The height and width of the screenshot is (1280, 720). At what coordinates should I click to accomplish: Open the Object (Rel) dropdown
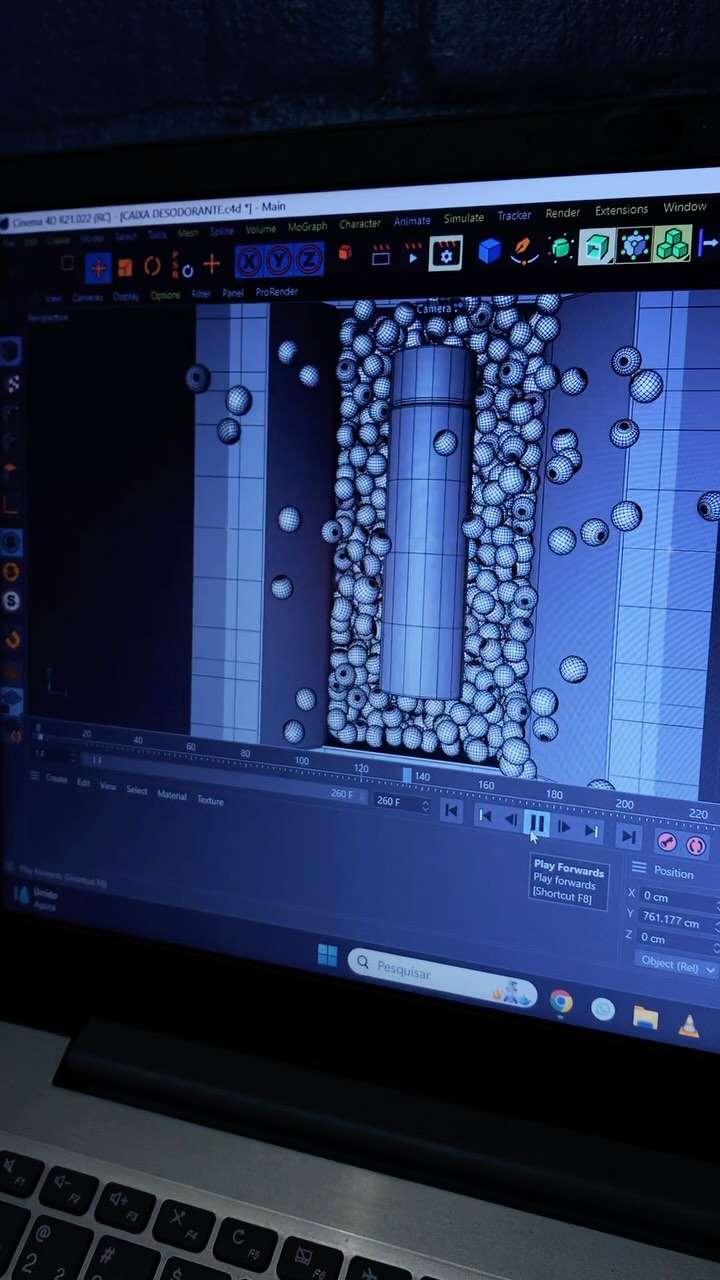coord(677,966)
